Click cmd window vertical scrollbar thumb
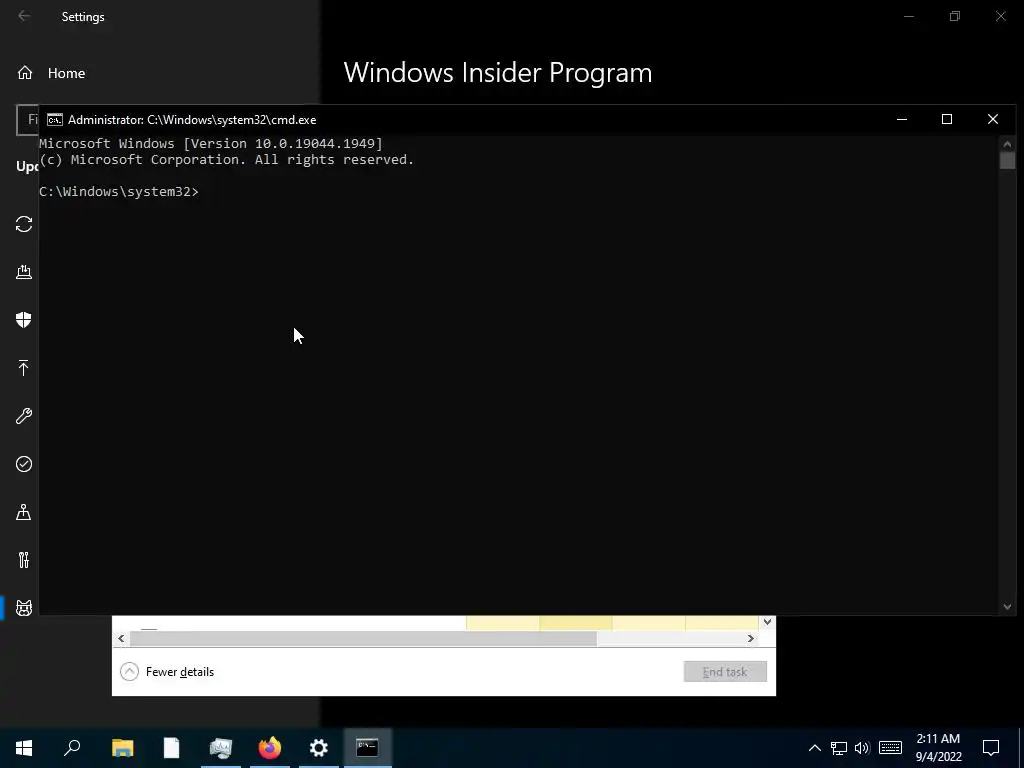Viewport: 1024px width, 768px height. click(x=1007, y=161)
